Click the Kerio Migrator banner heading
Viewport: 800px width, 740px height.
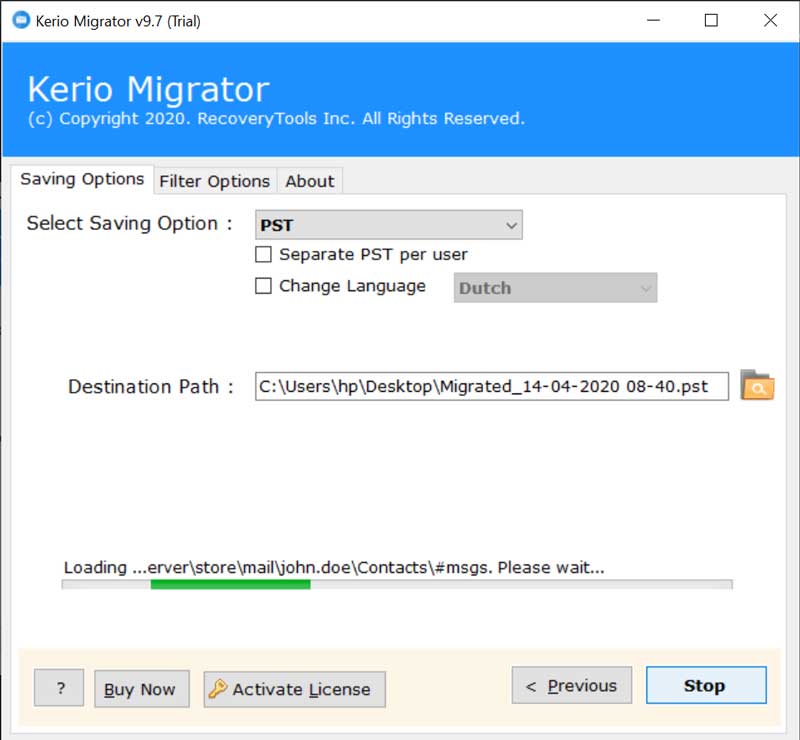tap(148, 89)
